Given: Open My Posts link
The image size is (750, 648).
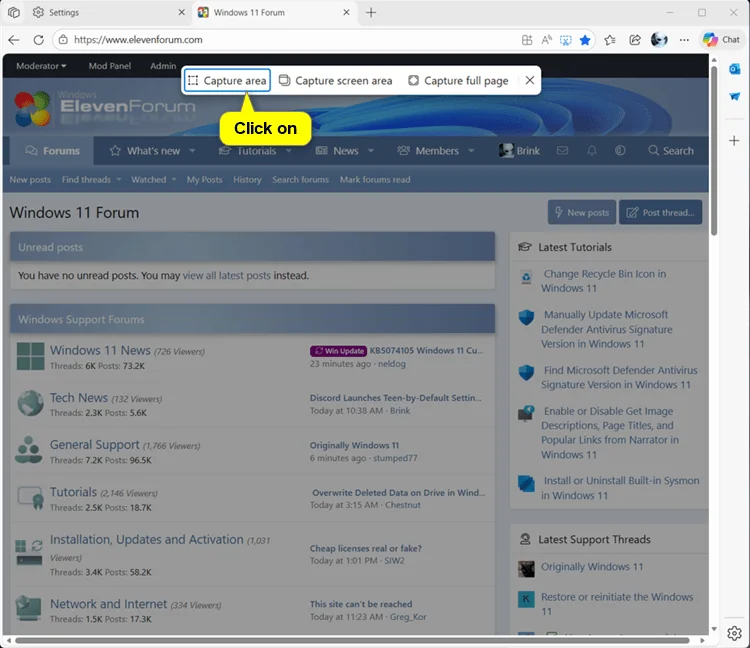Looking at the screenshot, I should pos(205,180).
